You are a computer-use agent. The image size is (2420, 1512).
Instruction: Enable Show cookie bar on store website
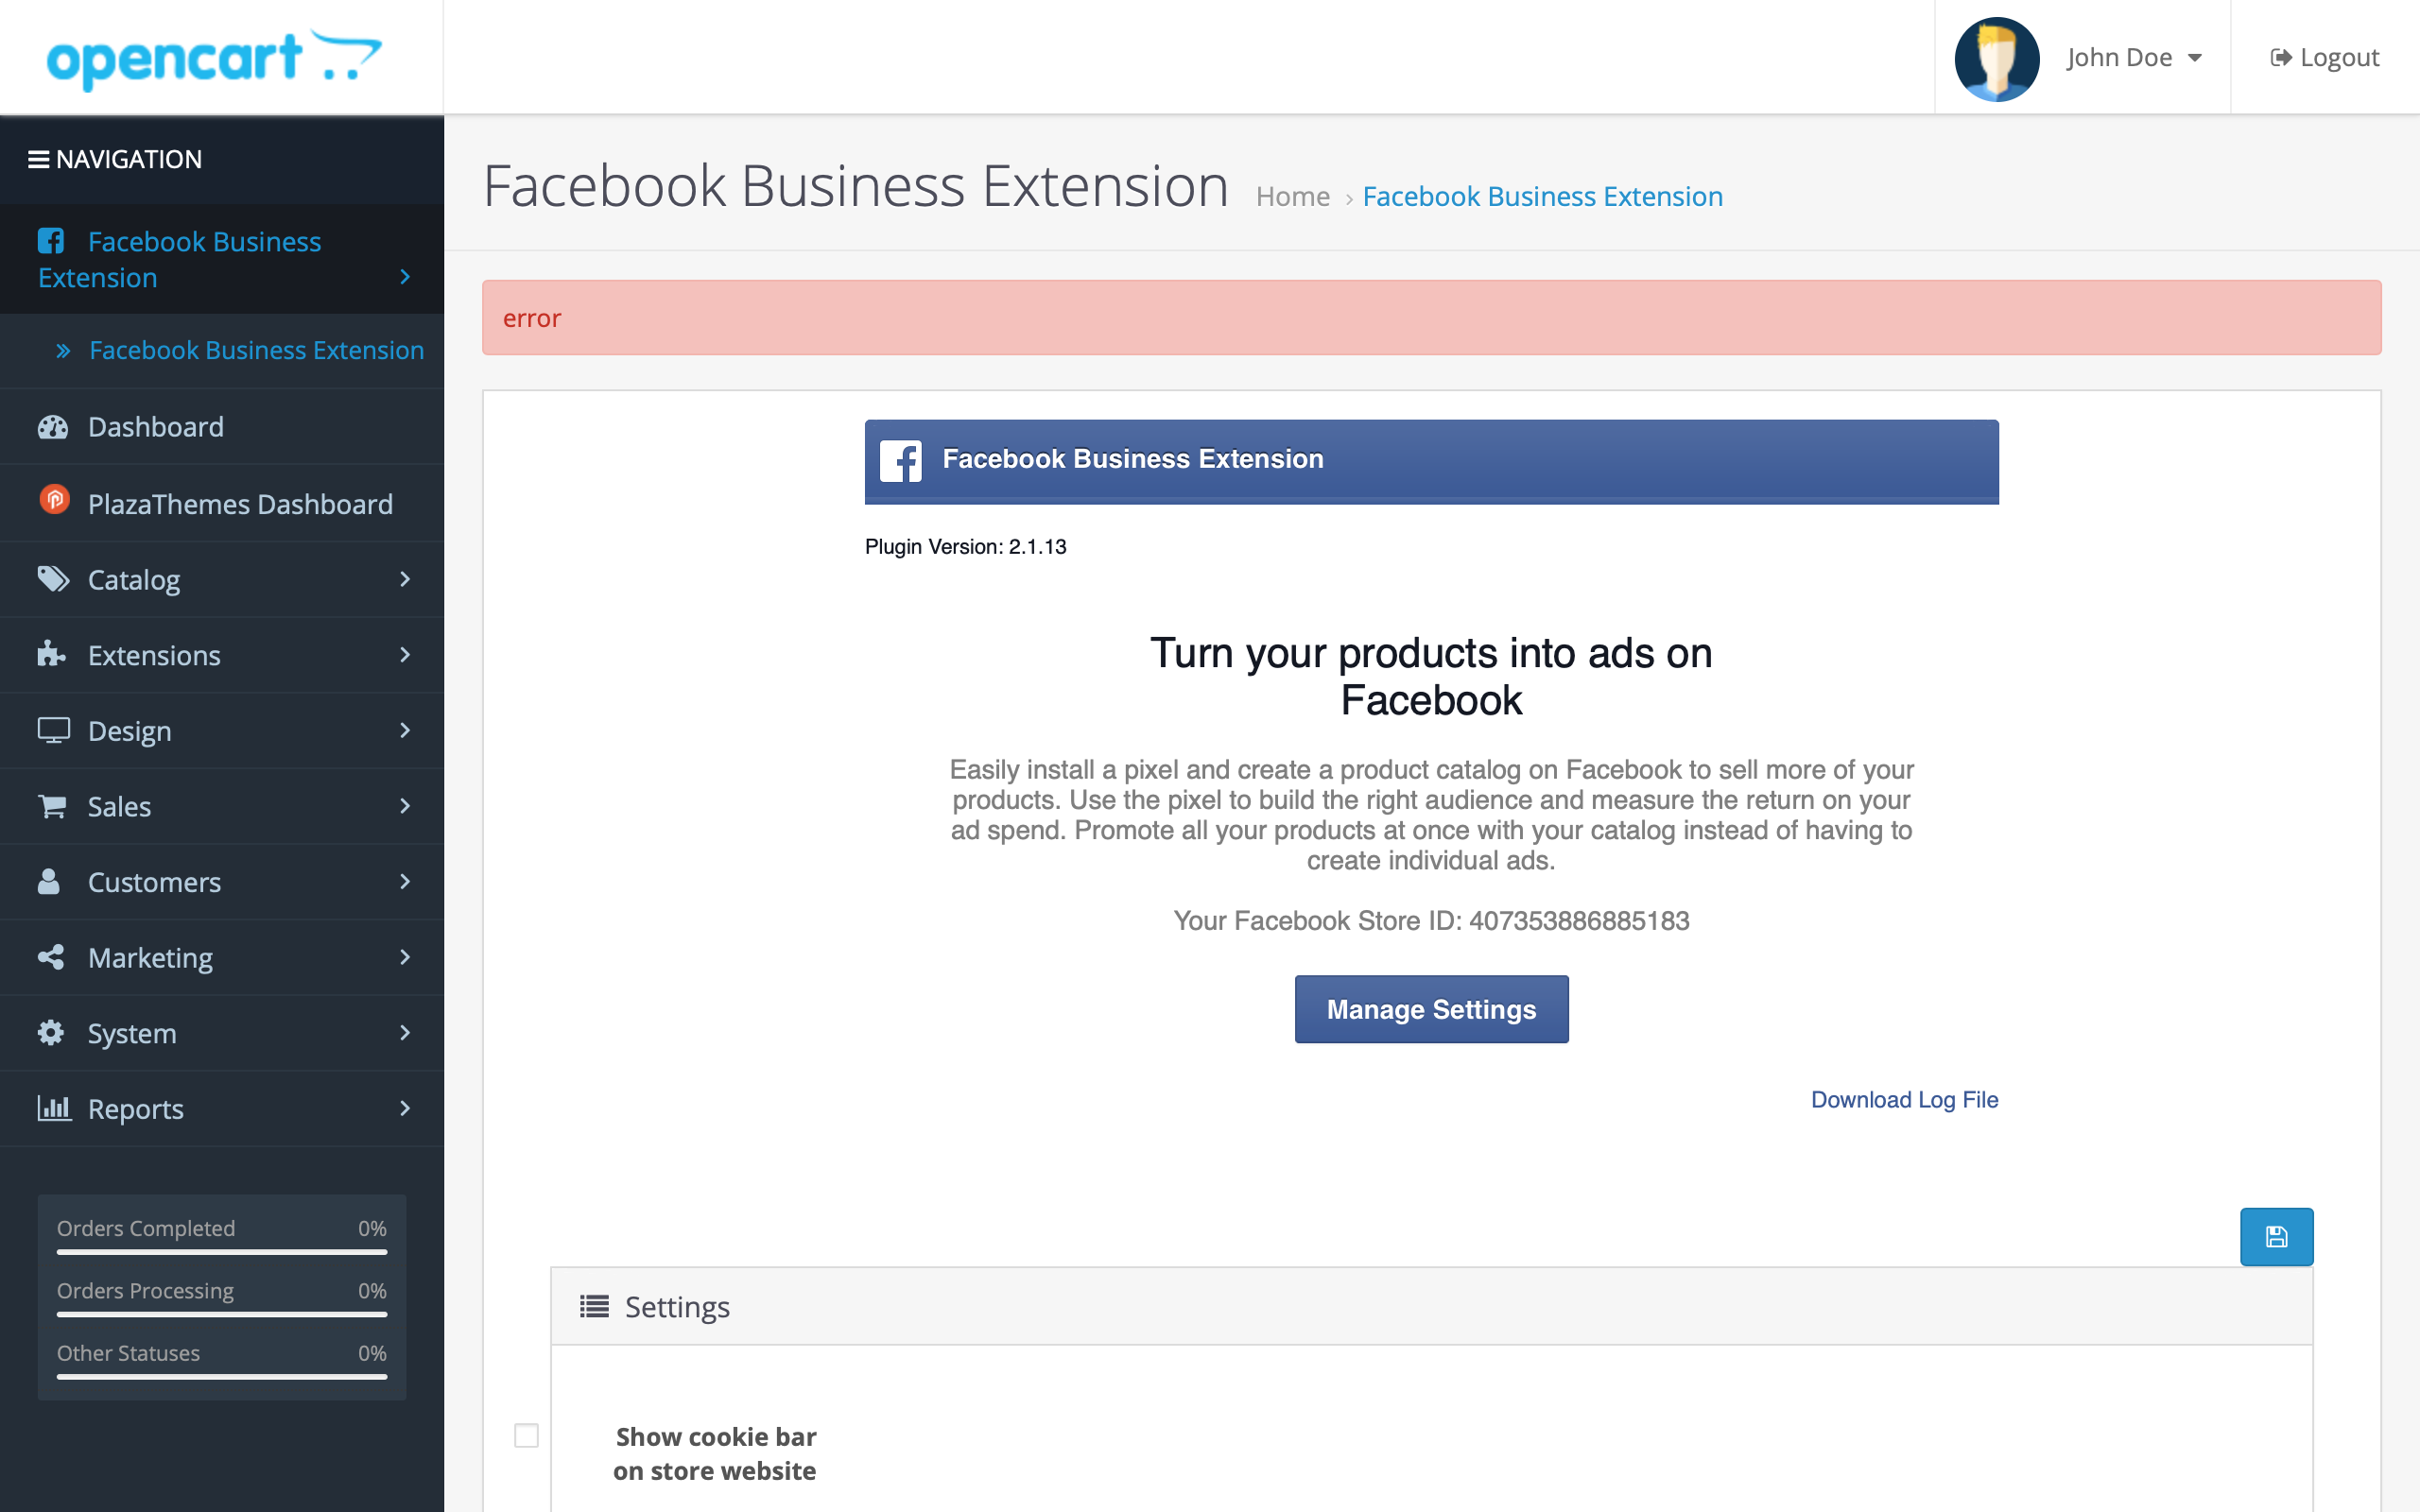[x=527, y=1436]
